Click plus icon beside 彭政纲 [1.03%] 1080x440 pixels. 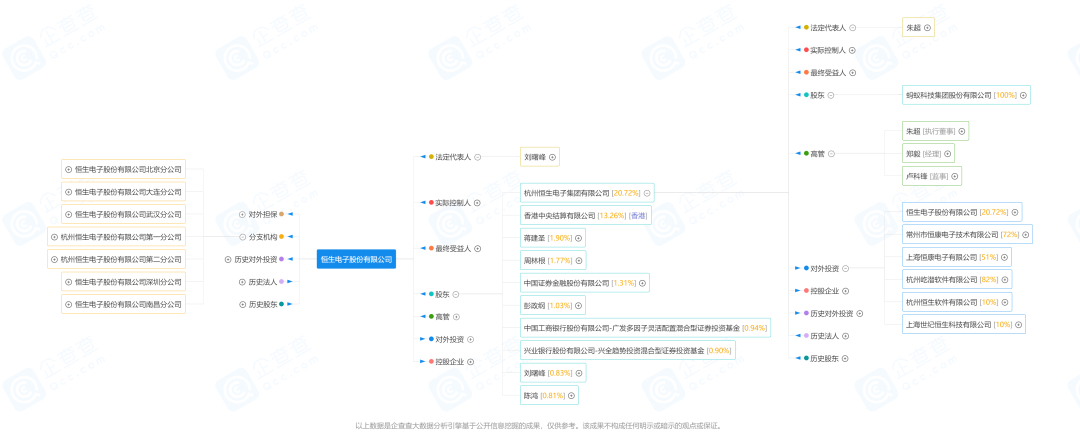pyautogui.click(x=579, y=305)
